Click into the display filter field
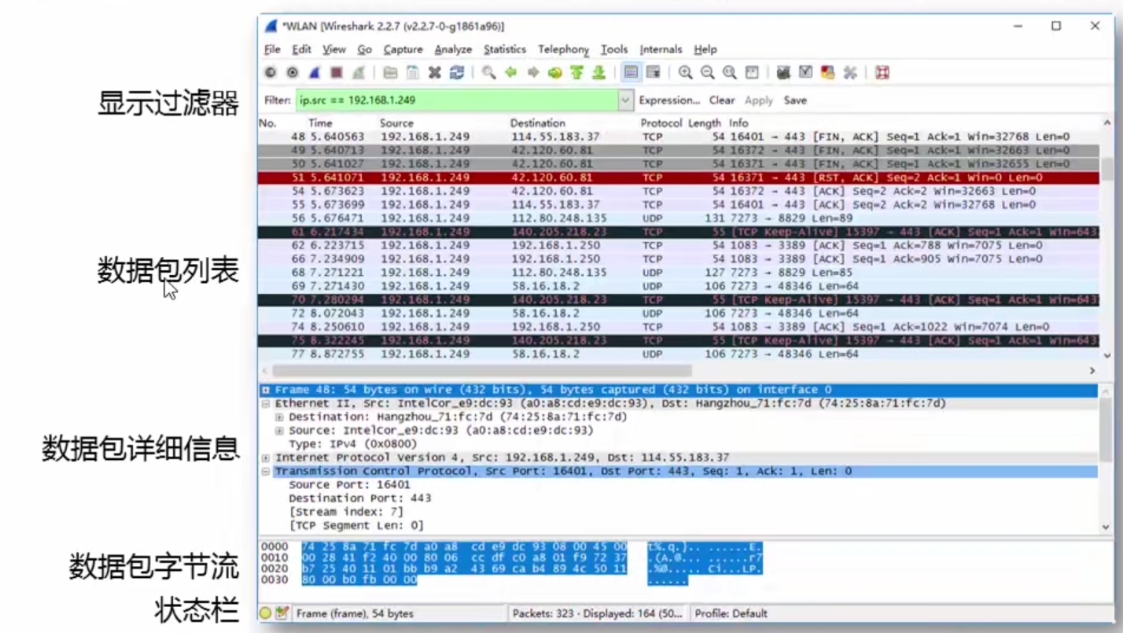1123x633 pixels. coord(457,101)
